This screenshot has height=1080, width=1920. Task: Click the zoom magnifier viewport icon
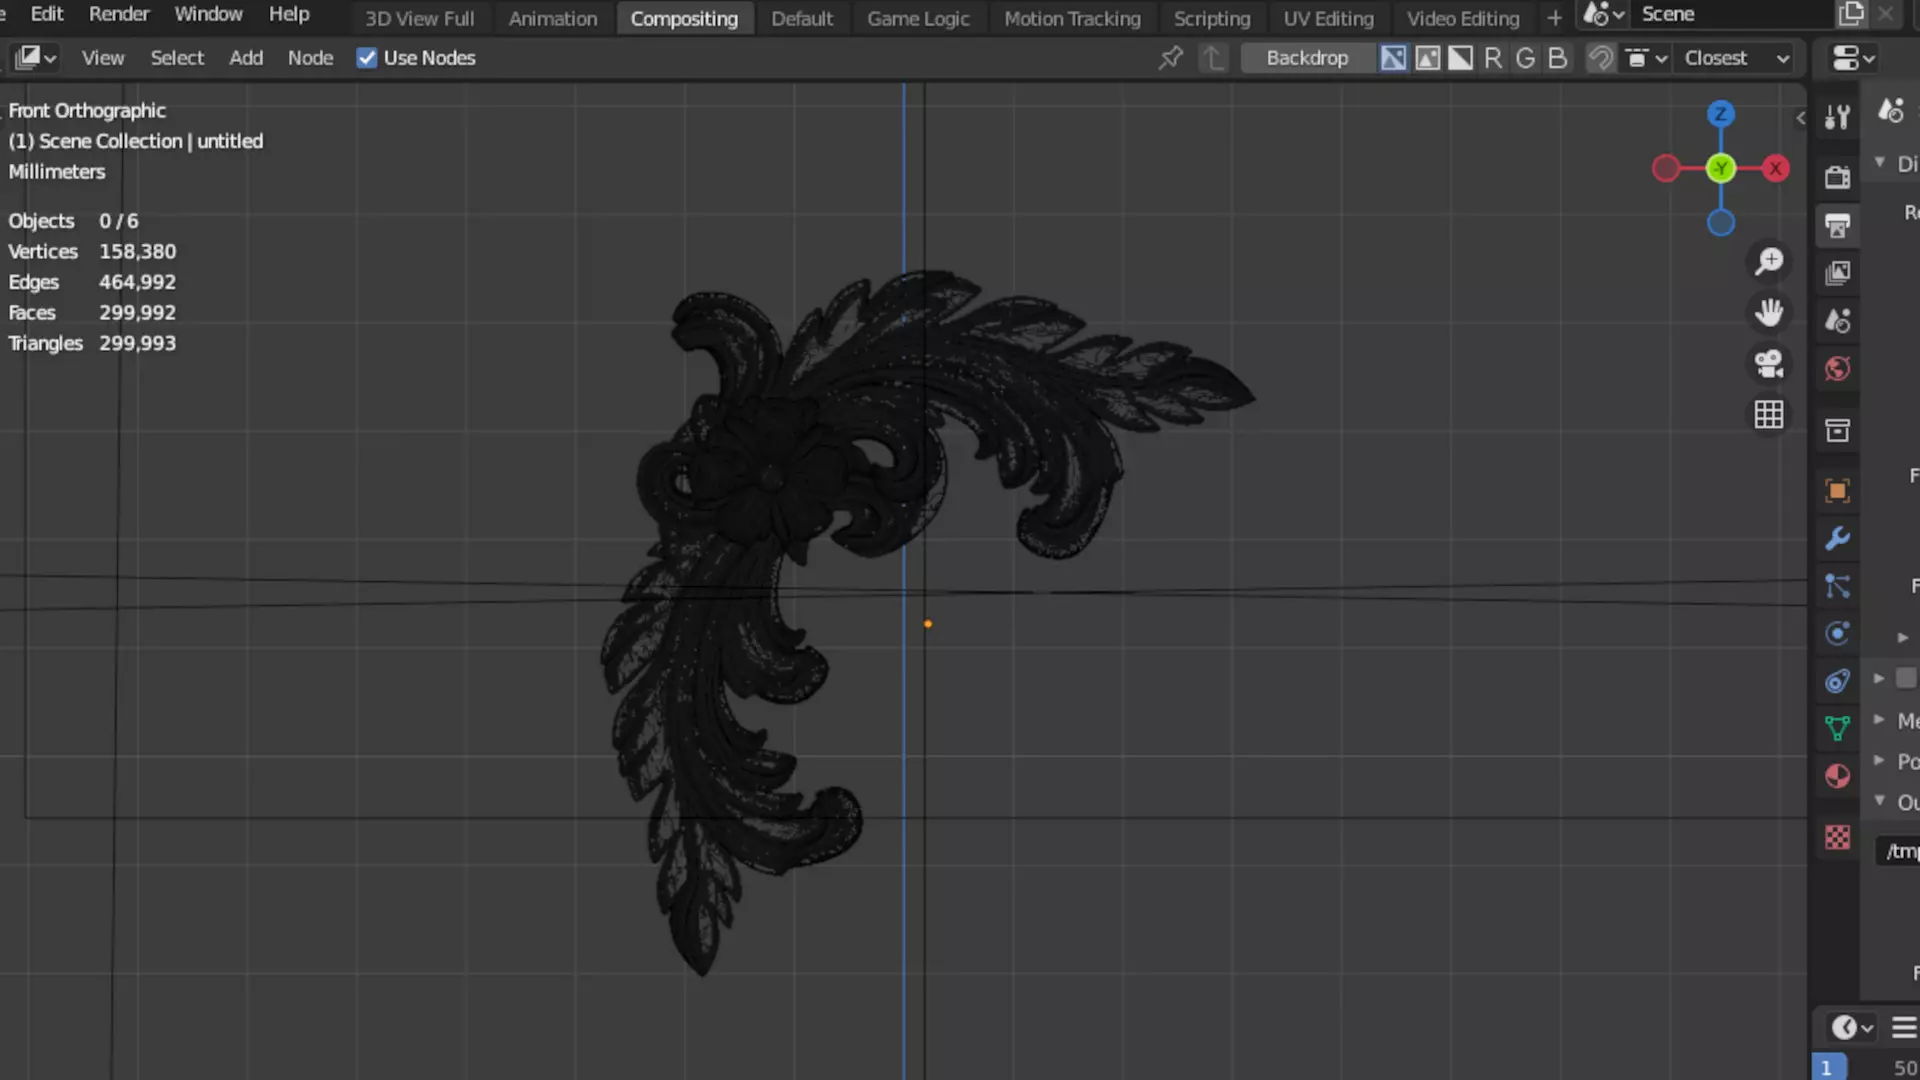pyautogui.click(x=1769, y=262)
